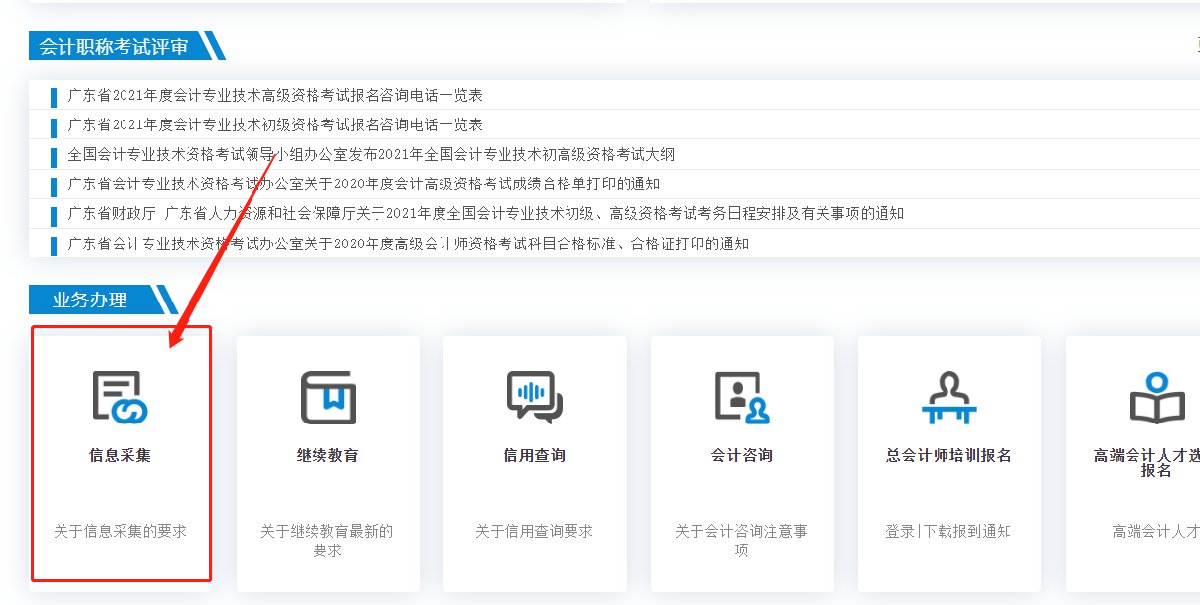Open 高级资格考试报名咨询电话一览表 notice

pyautogui.click(x=275, y=95)
